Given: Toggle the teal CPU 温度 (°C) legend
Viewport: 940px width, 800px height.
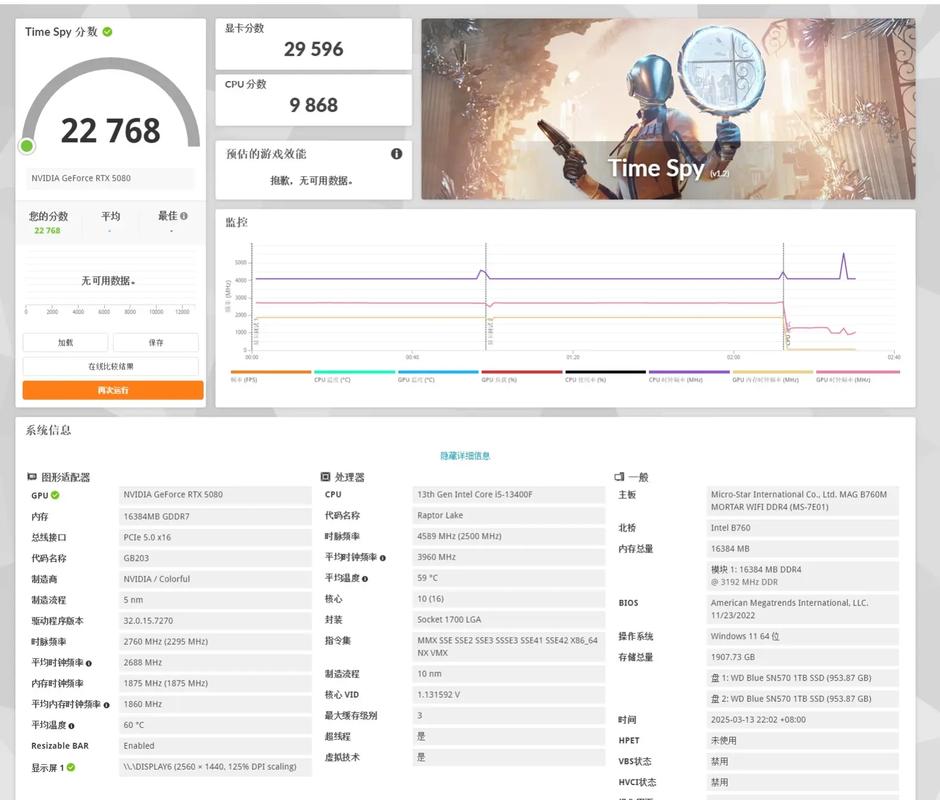Looking at the screenshot, I should click(x=354, y=376).
